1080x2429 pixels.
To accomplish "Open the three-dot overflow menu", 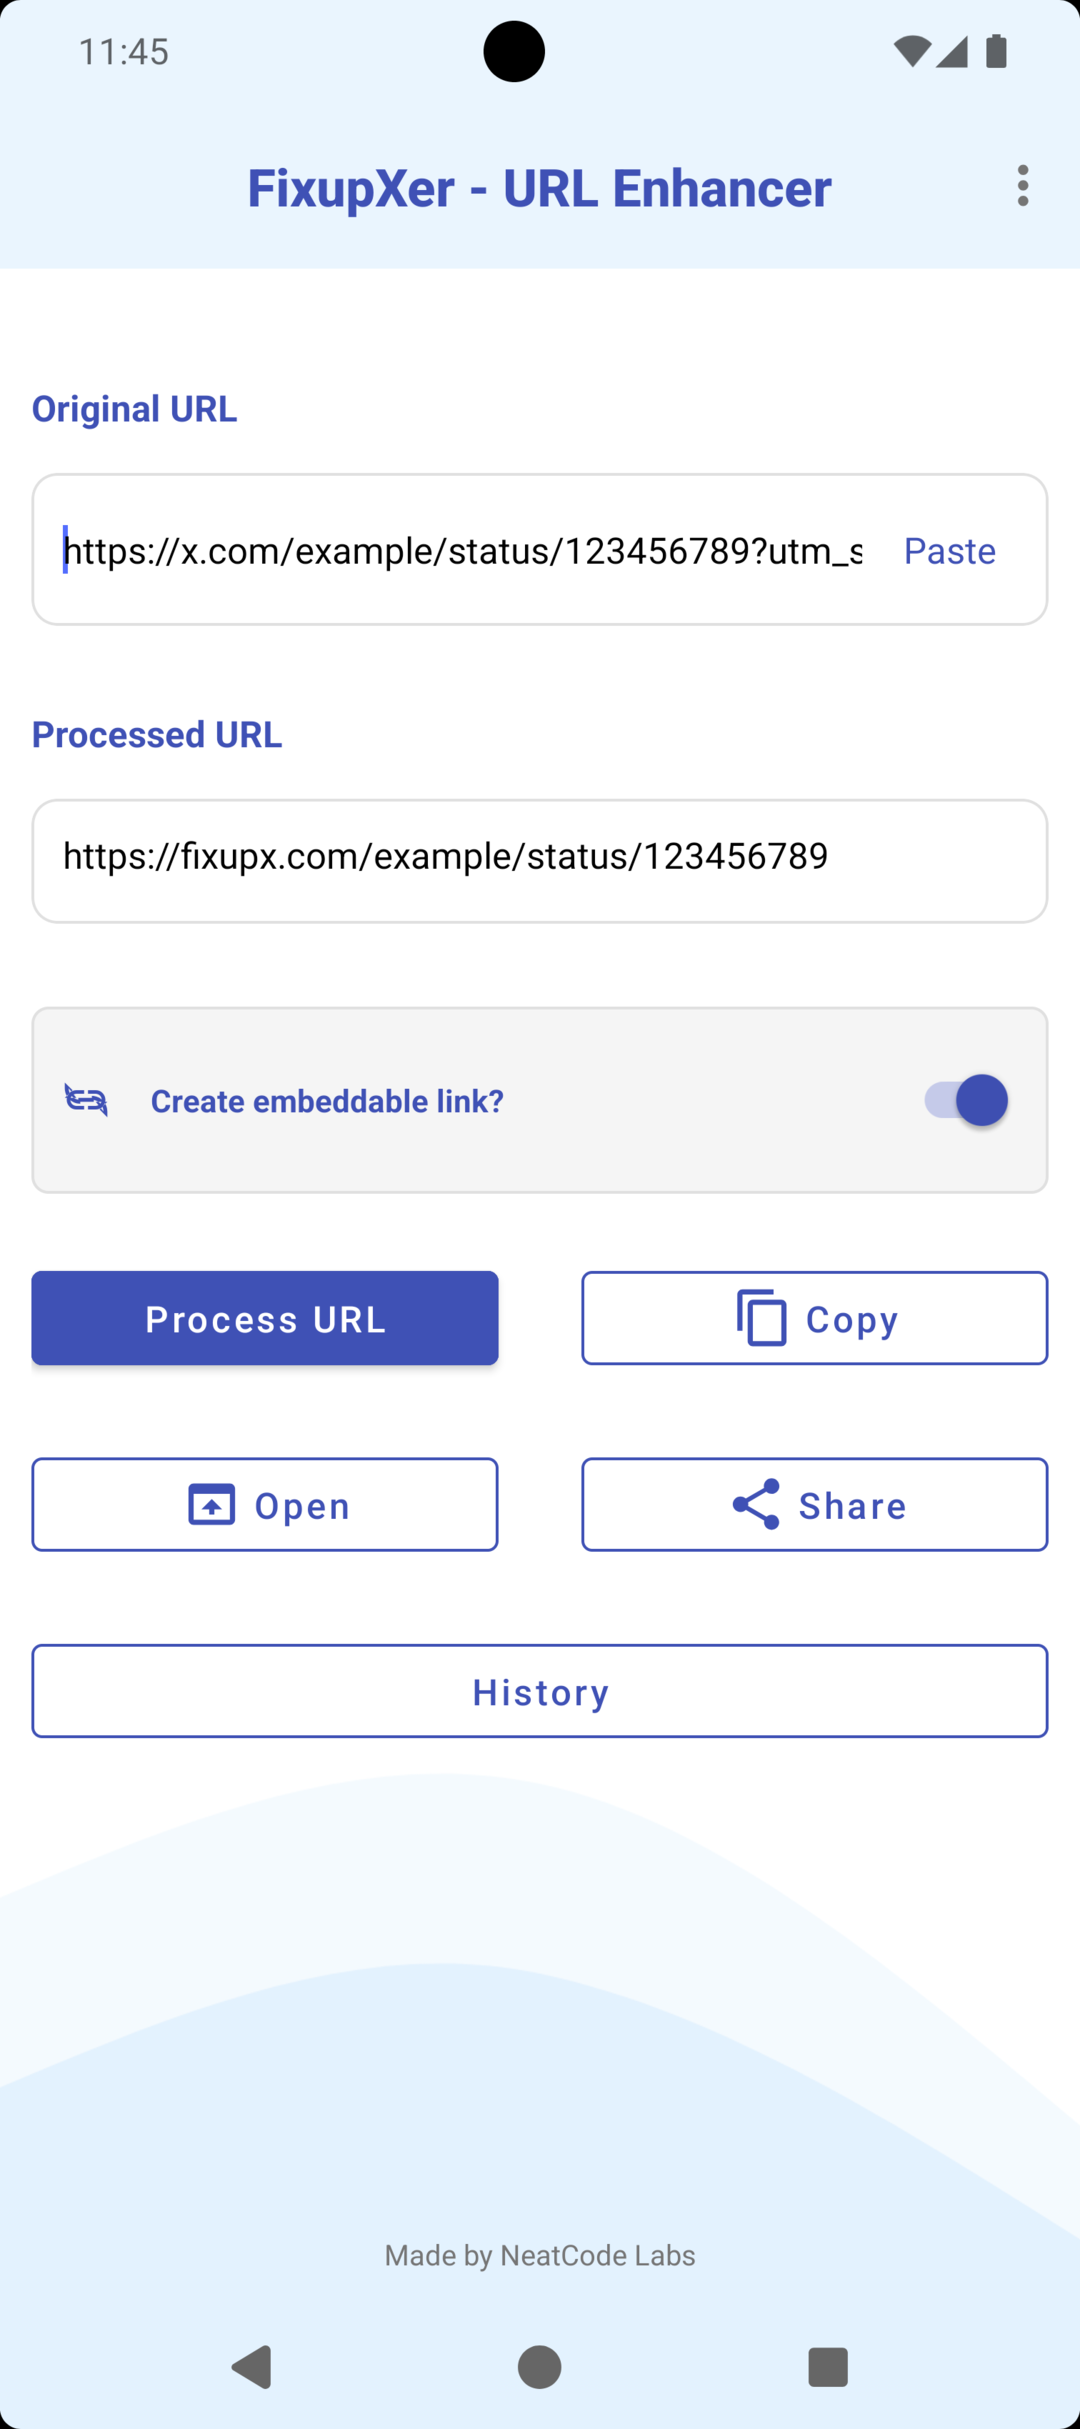I will (1023, 186).
